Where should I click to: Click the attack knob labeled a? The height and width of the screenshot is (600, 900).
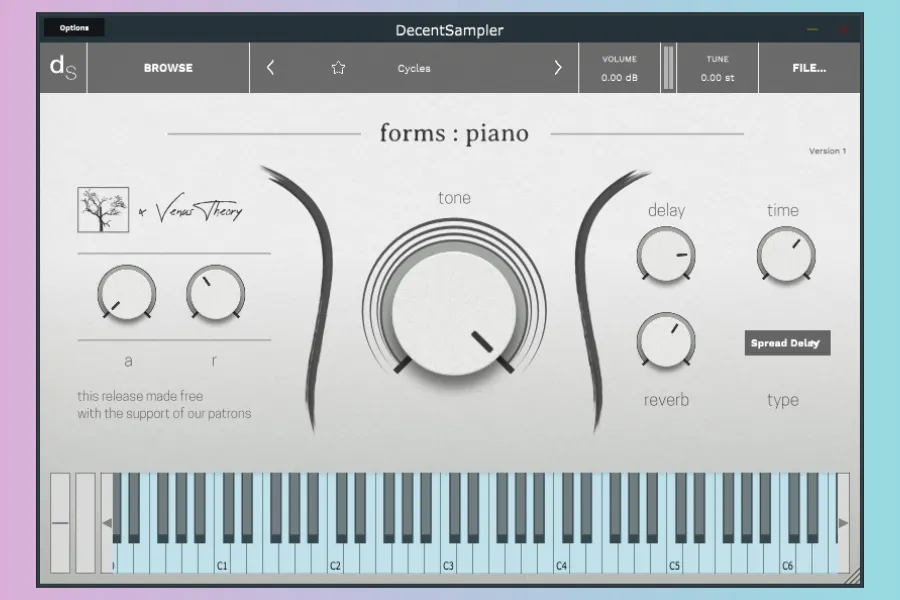point(126,294)
